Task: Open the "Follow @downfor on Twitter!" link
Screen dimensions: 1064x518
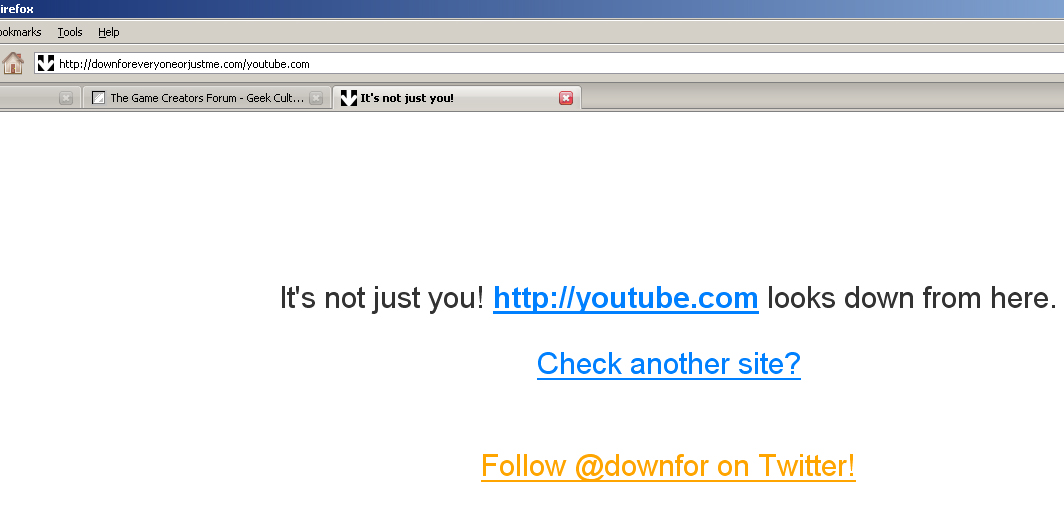Action: (x=668, y=466)
